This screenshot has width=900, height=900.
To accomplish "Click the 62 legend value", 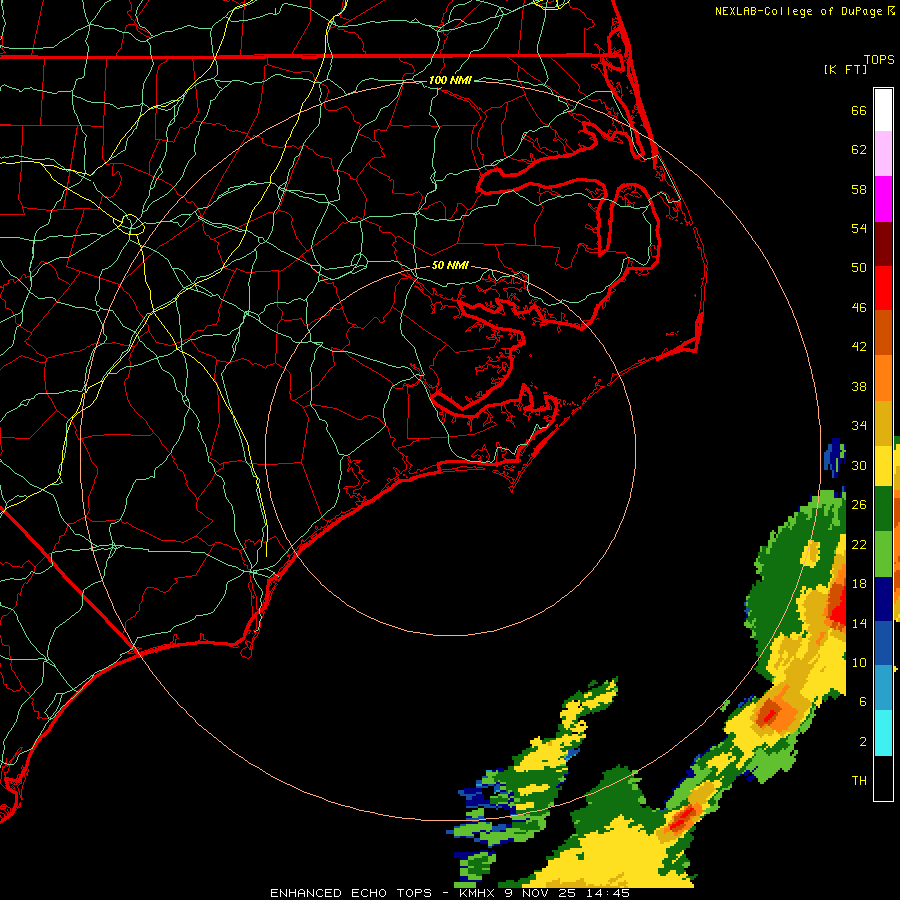I will 859,150.
